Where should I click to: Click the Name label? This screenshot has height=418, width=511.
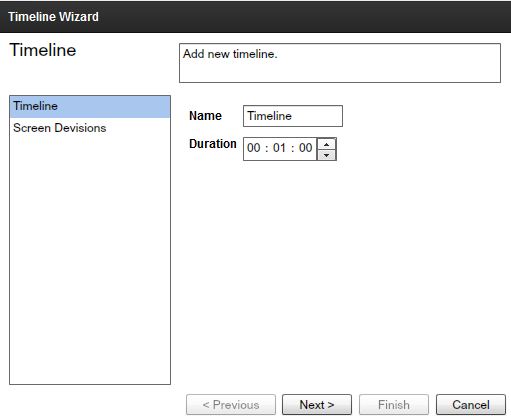pos(205,116)
